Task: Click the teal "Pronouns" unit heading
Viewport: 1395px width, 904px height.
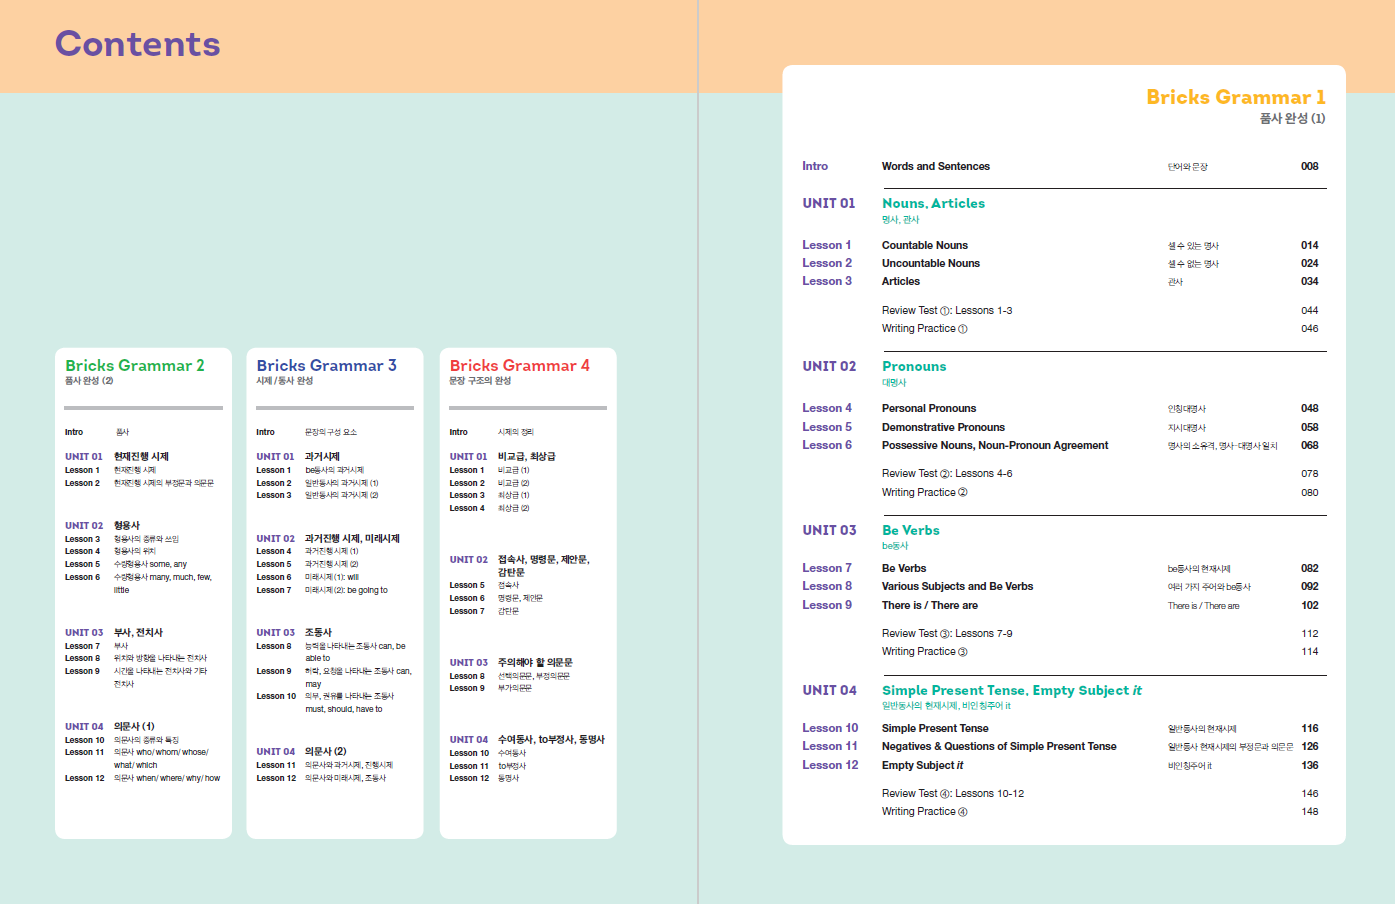Action: click(914, 366)
